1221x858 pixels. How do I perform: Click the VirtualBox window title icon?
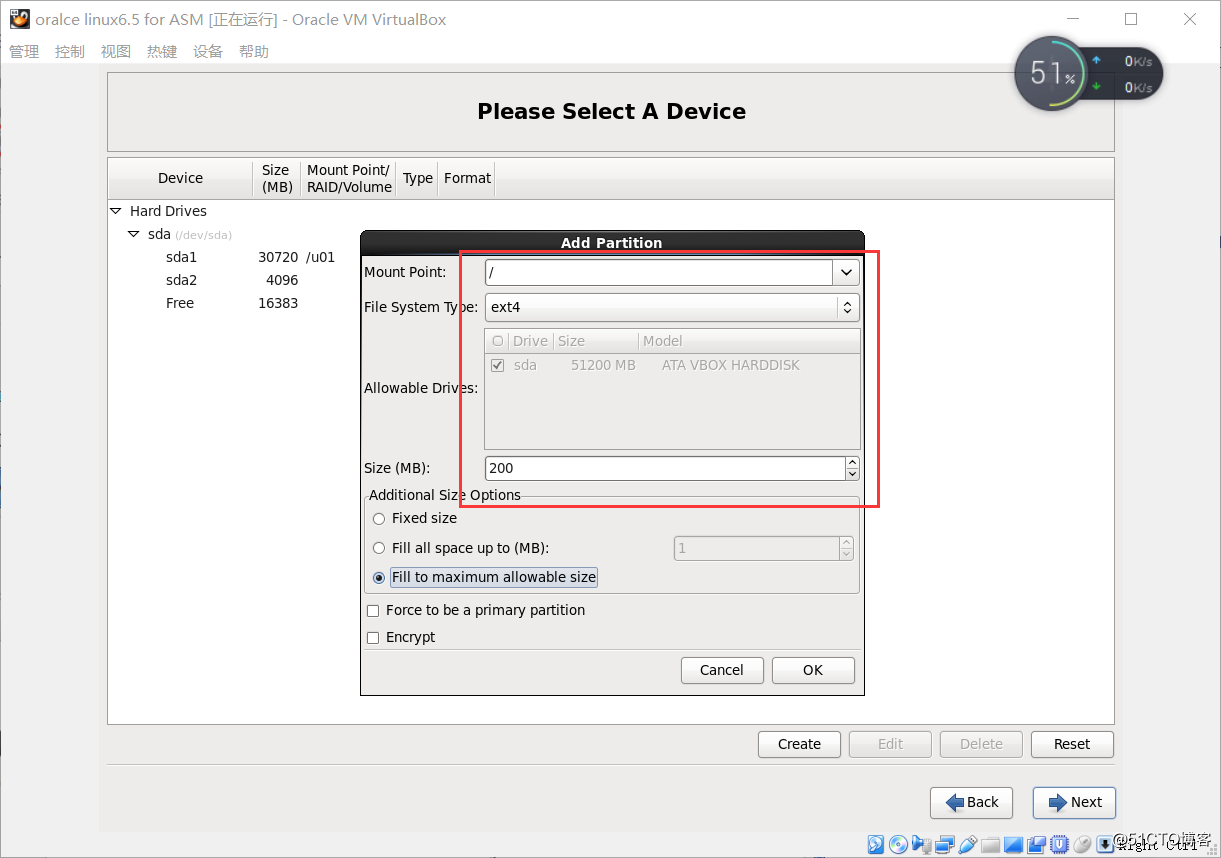(20, 19)
